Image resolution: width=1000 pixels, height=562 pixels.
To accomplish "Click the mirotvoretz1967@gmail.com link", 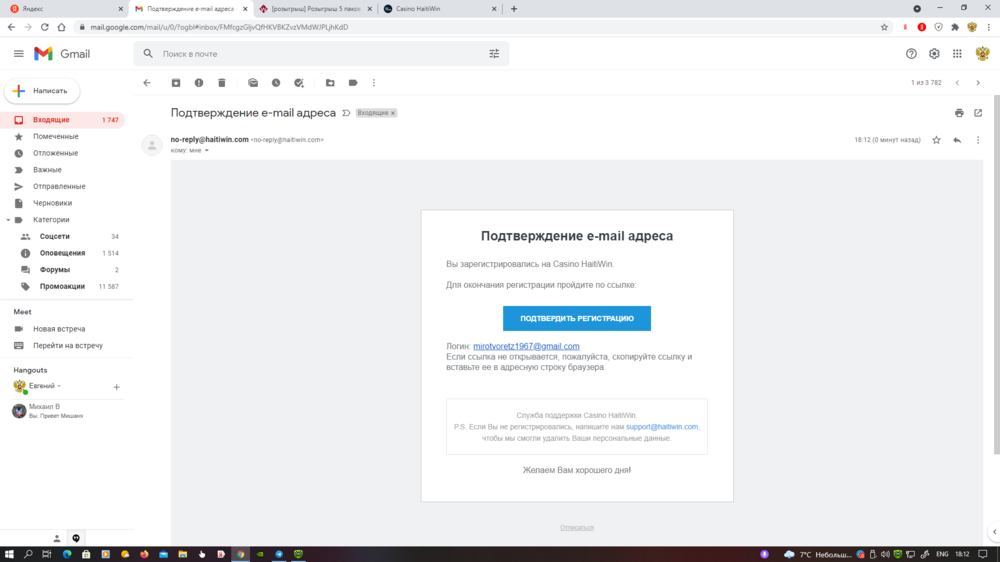I will point(526,346).
